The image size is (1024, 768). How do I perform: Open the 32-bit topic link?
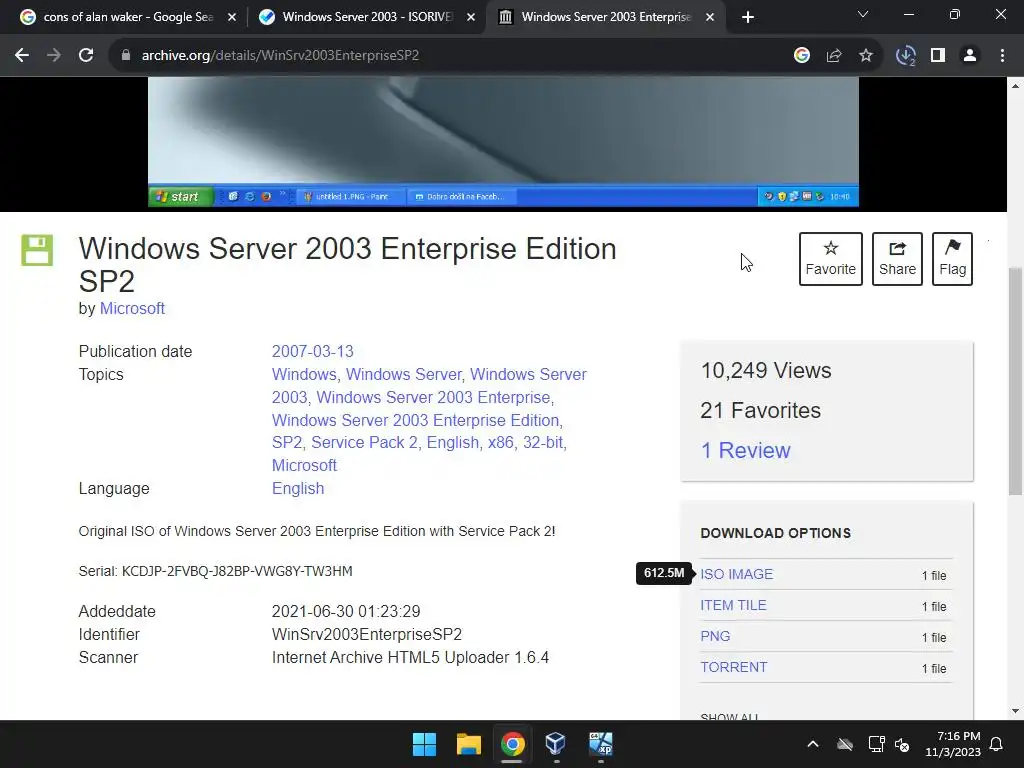543,442
